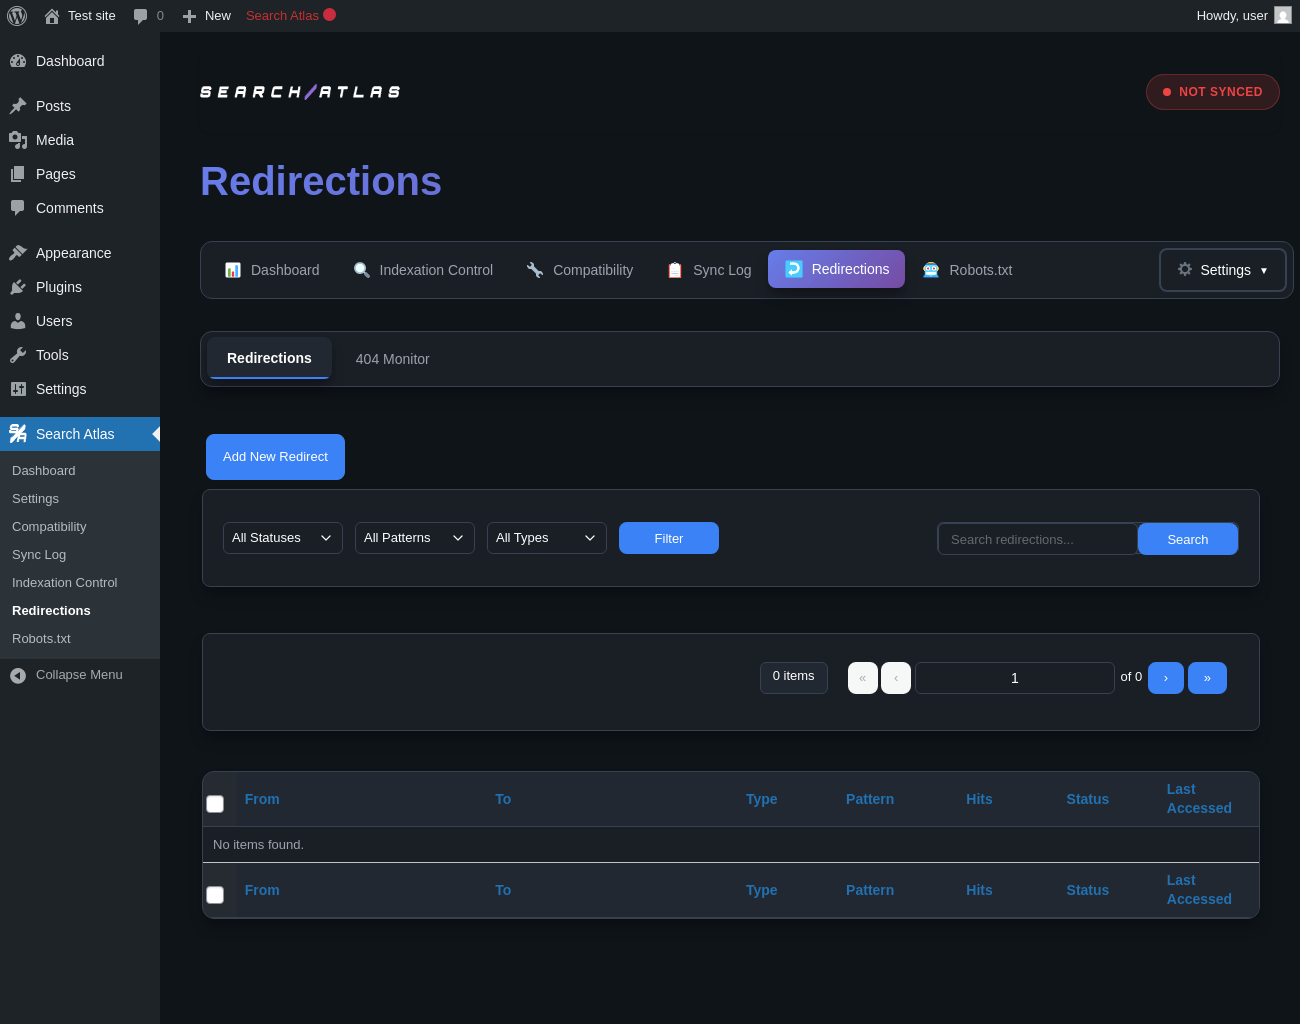Click the Pages icon in sidebar
Viewport: 1300px width, 1024px height.
18,174
